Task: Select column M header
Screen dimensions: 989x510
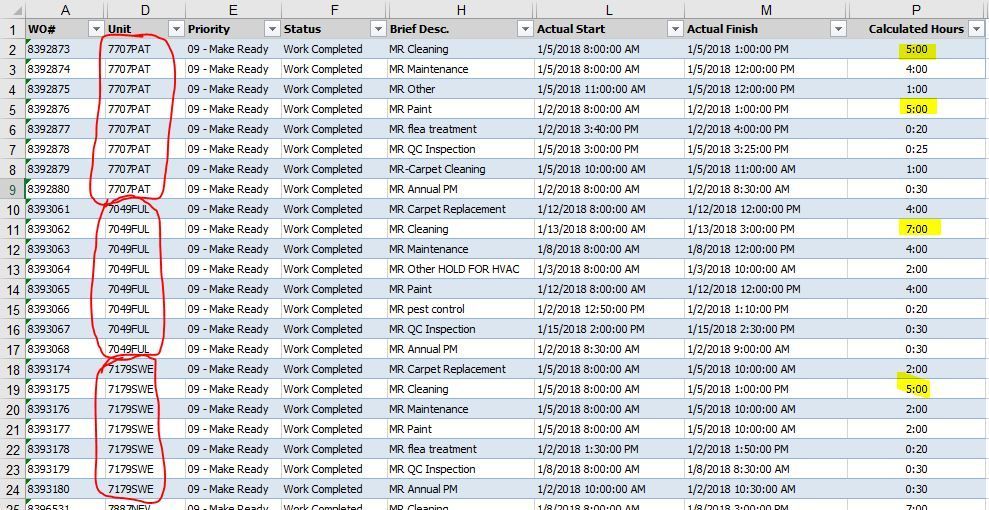Action: [x=766, y=9]
